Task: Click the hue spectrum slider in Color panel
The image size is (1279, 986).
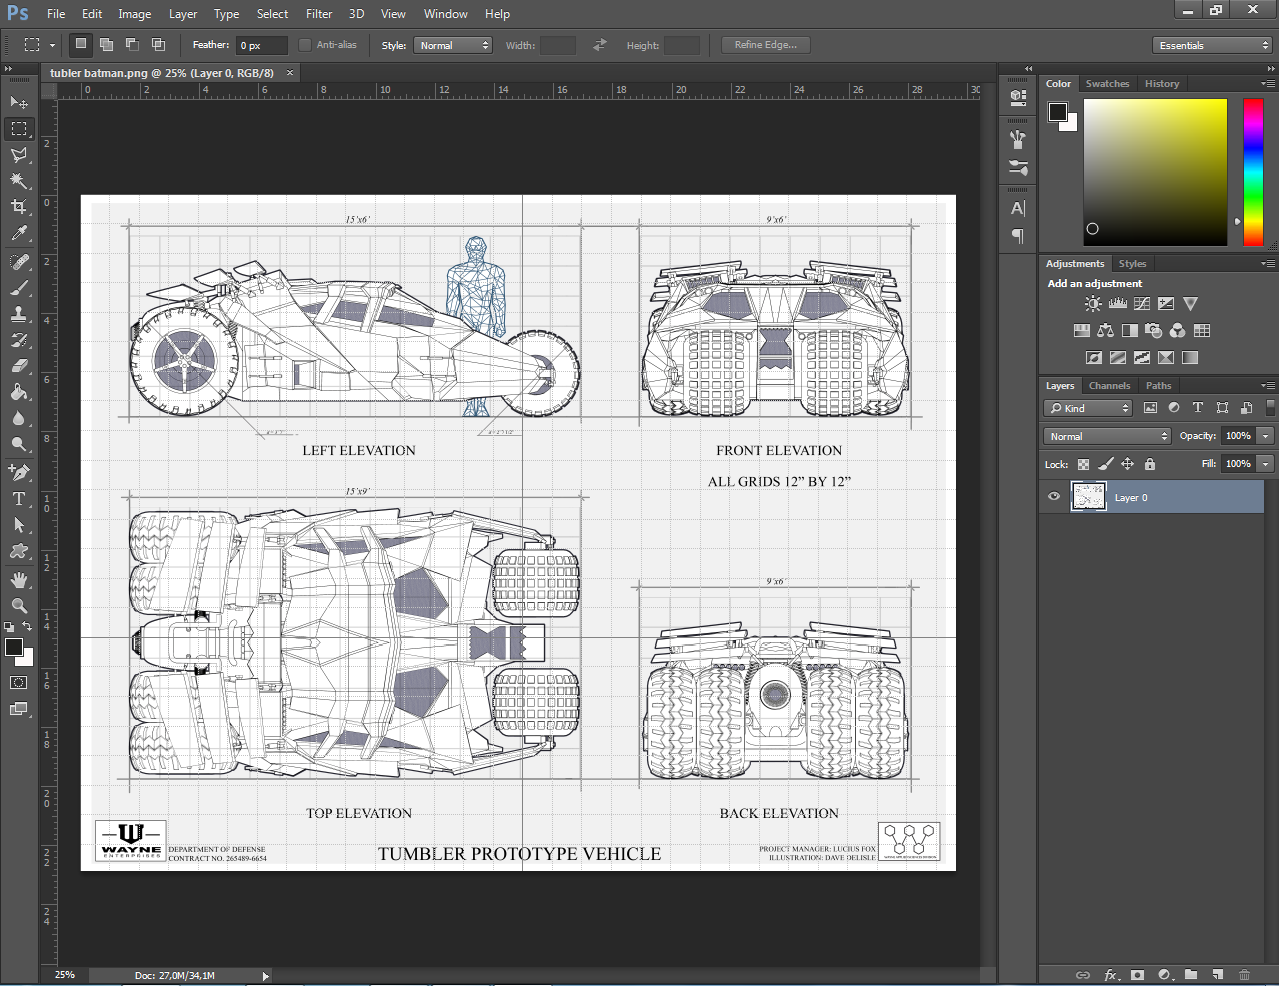Action: click(x=1253, y=172)
